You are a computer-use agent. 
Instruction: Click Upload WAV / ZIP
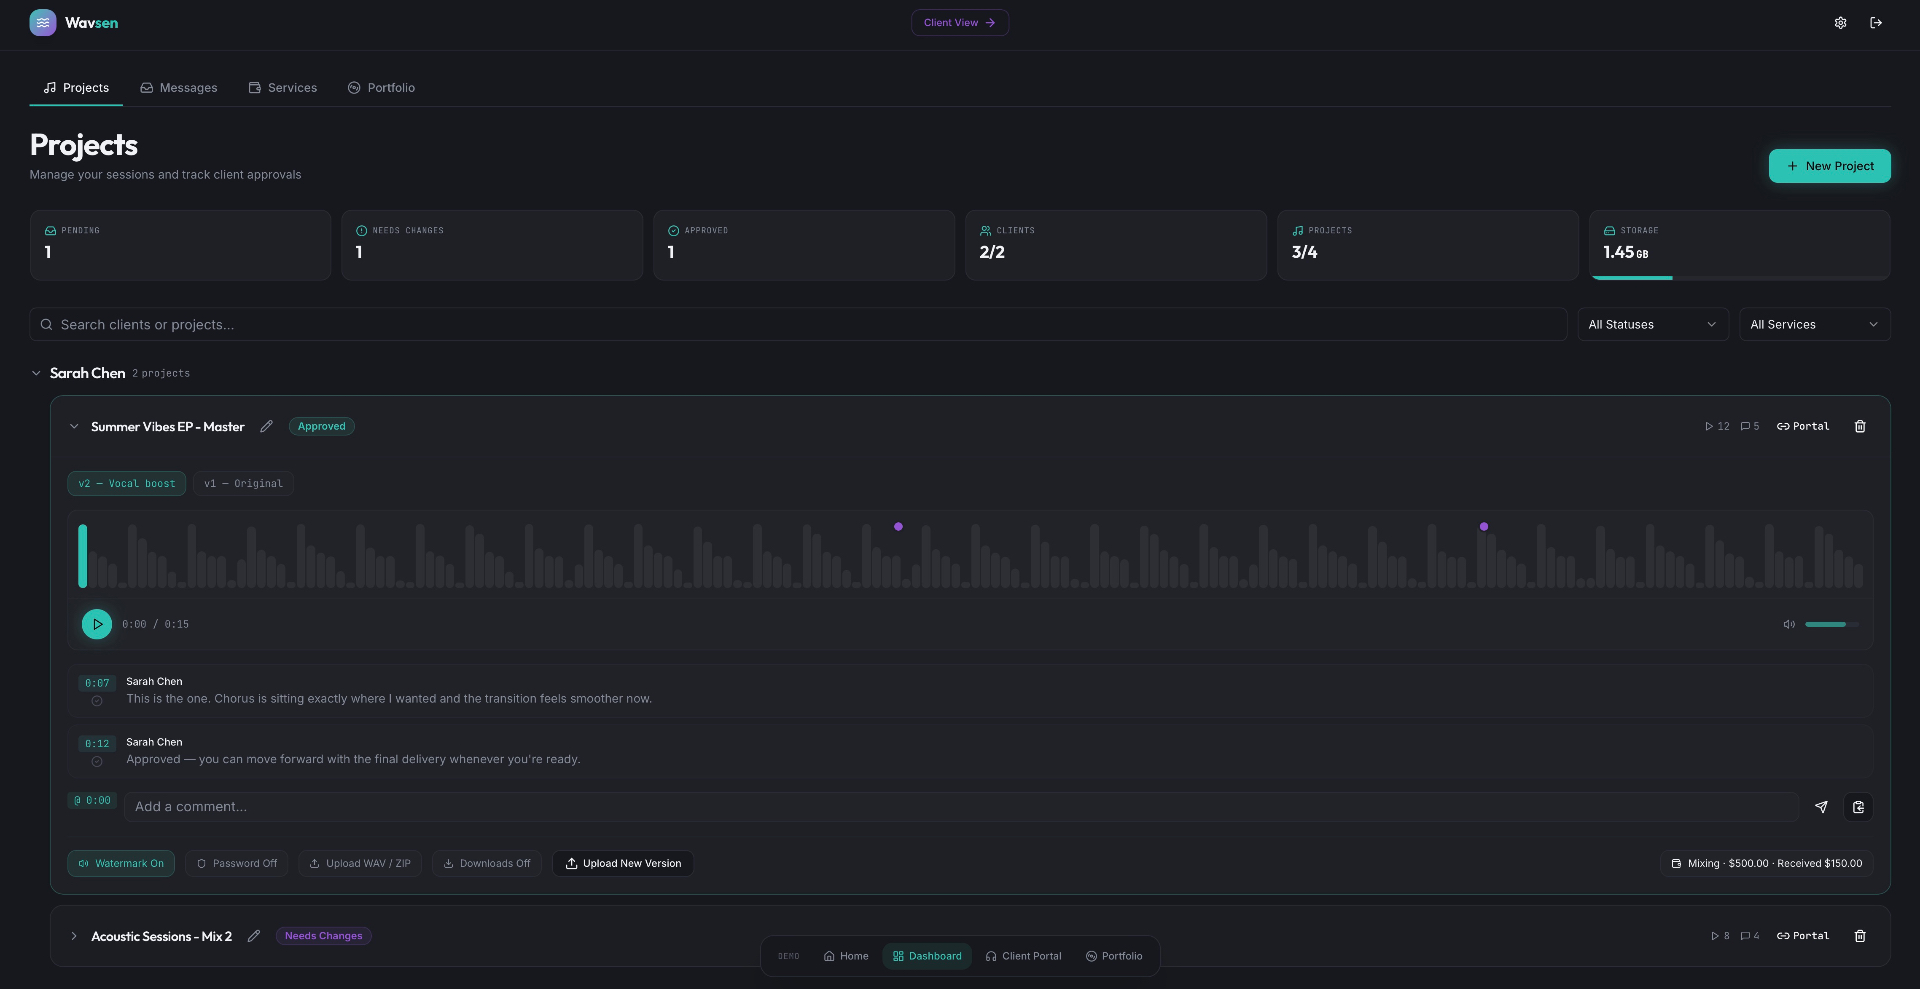(x=360, y=863)
